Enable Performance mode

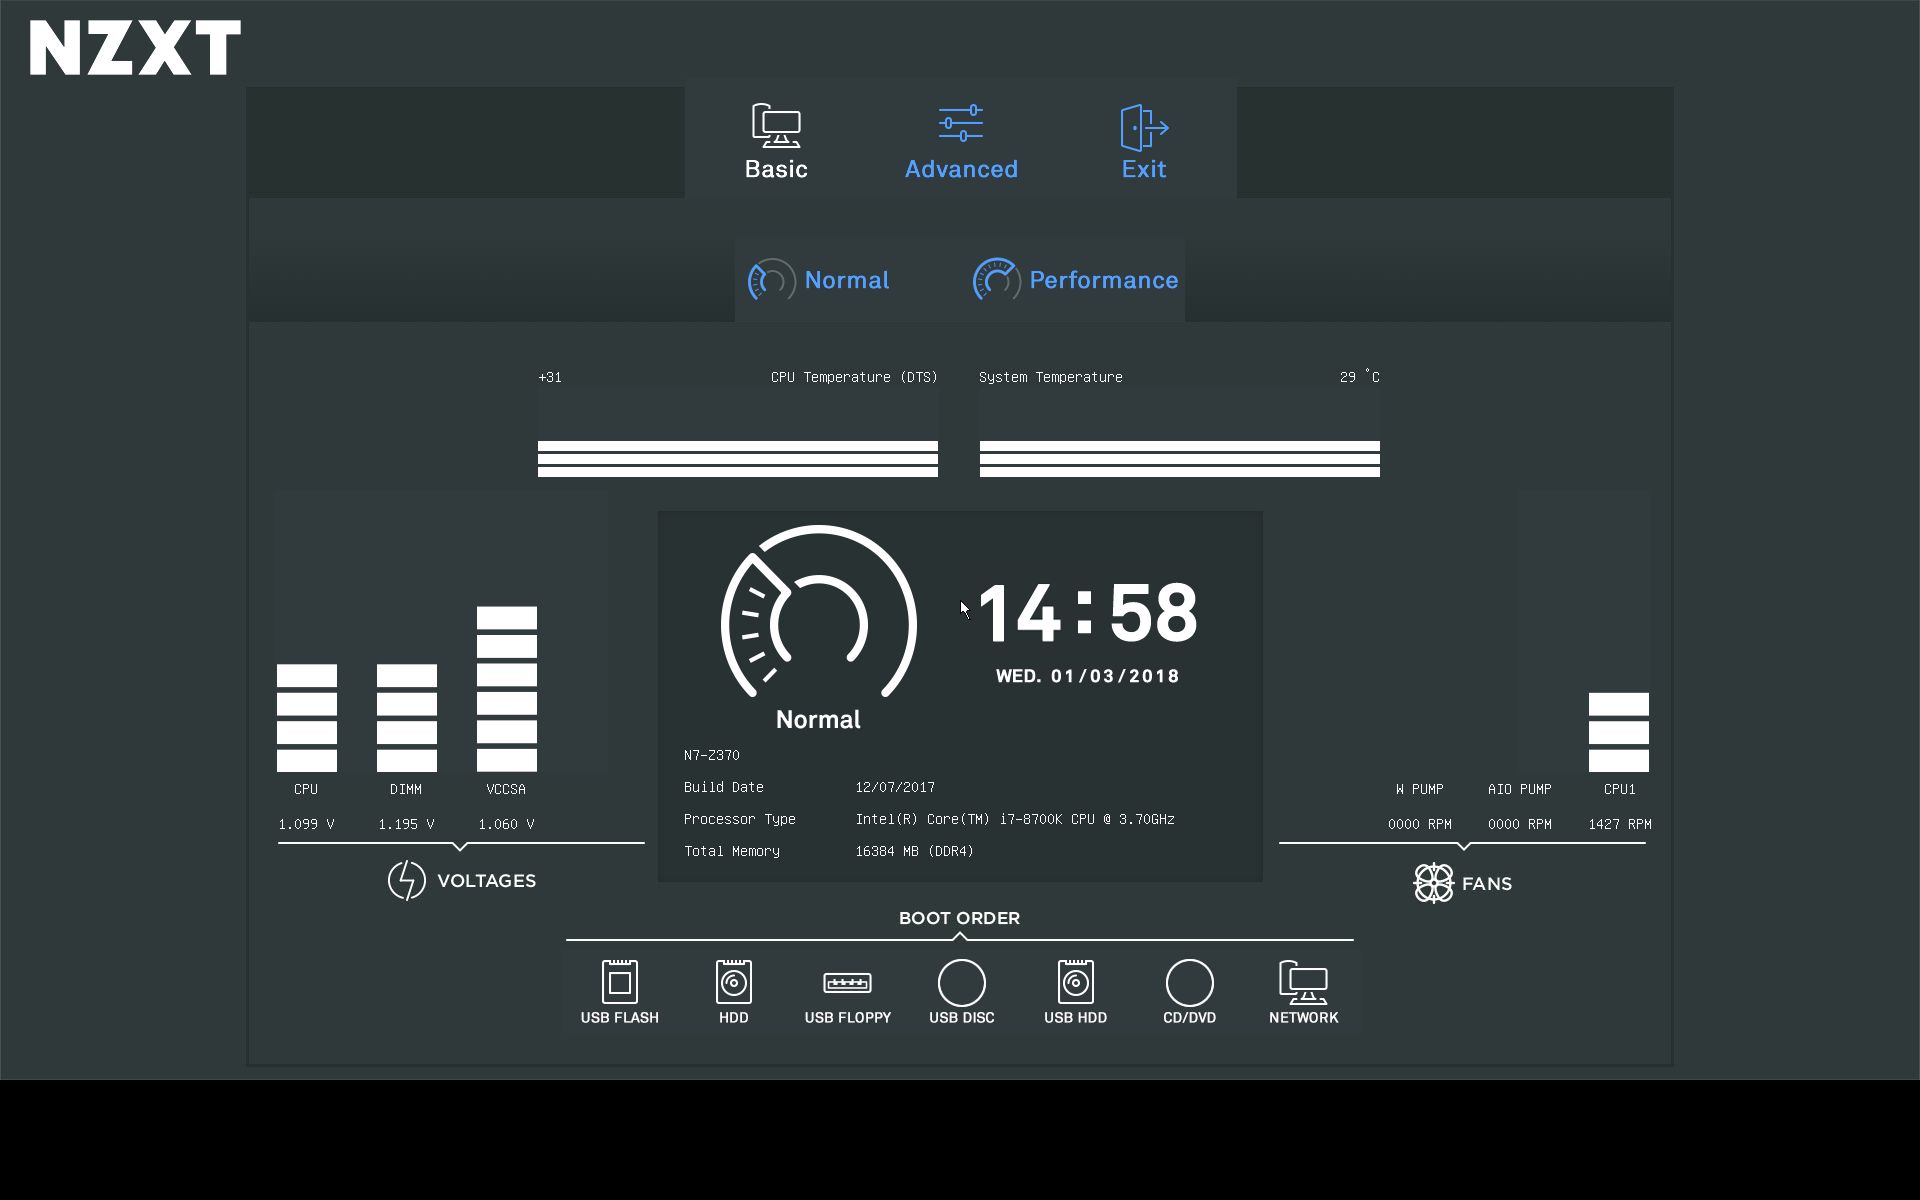[1076, 280]
